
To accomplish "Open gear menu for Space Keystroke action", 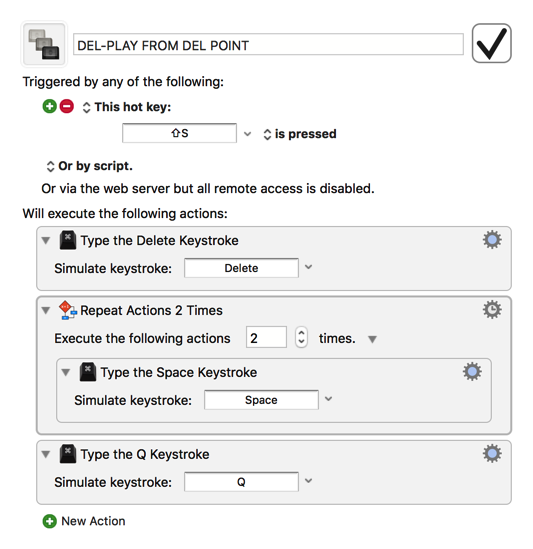I will point(472,371).
